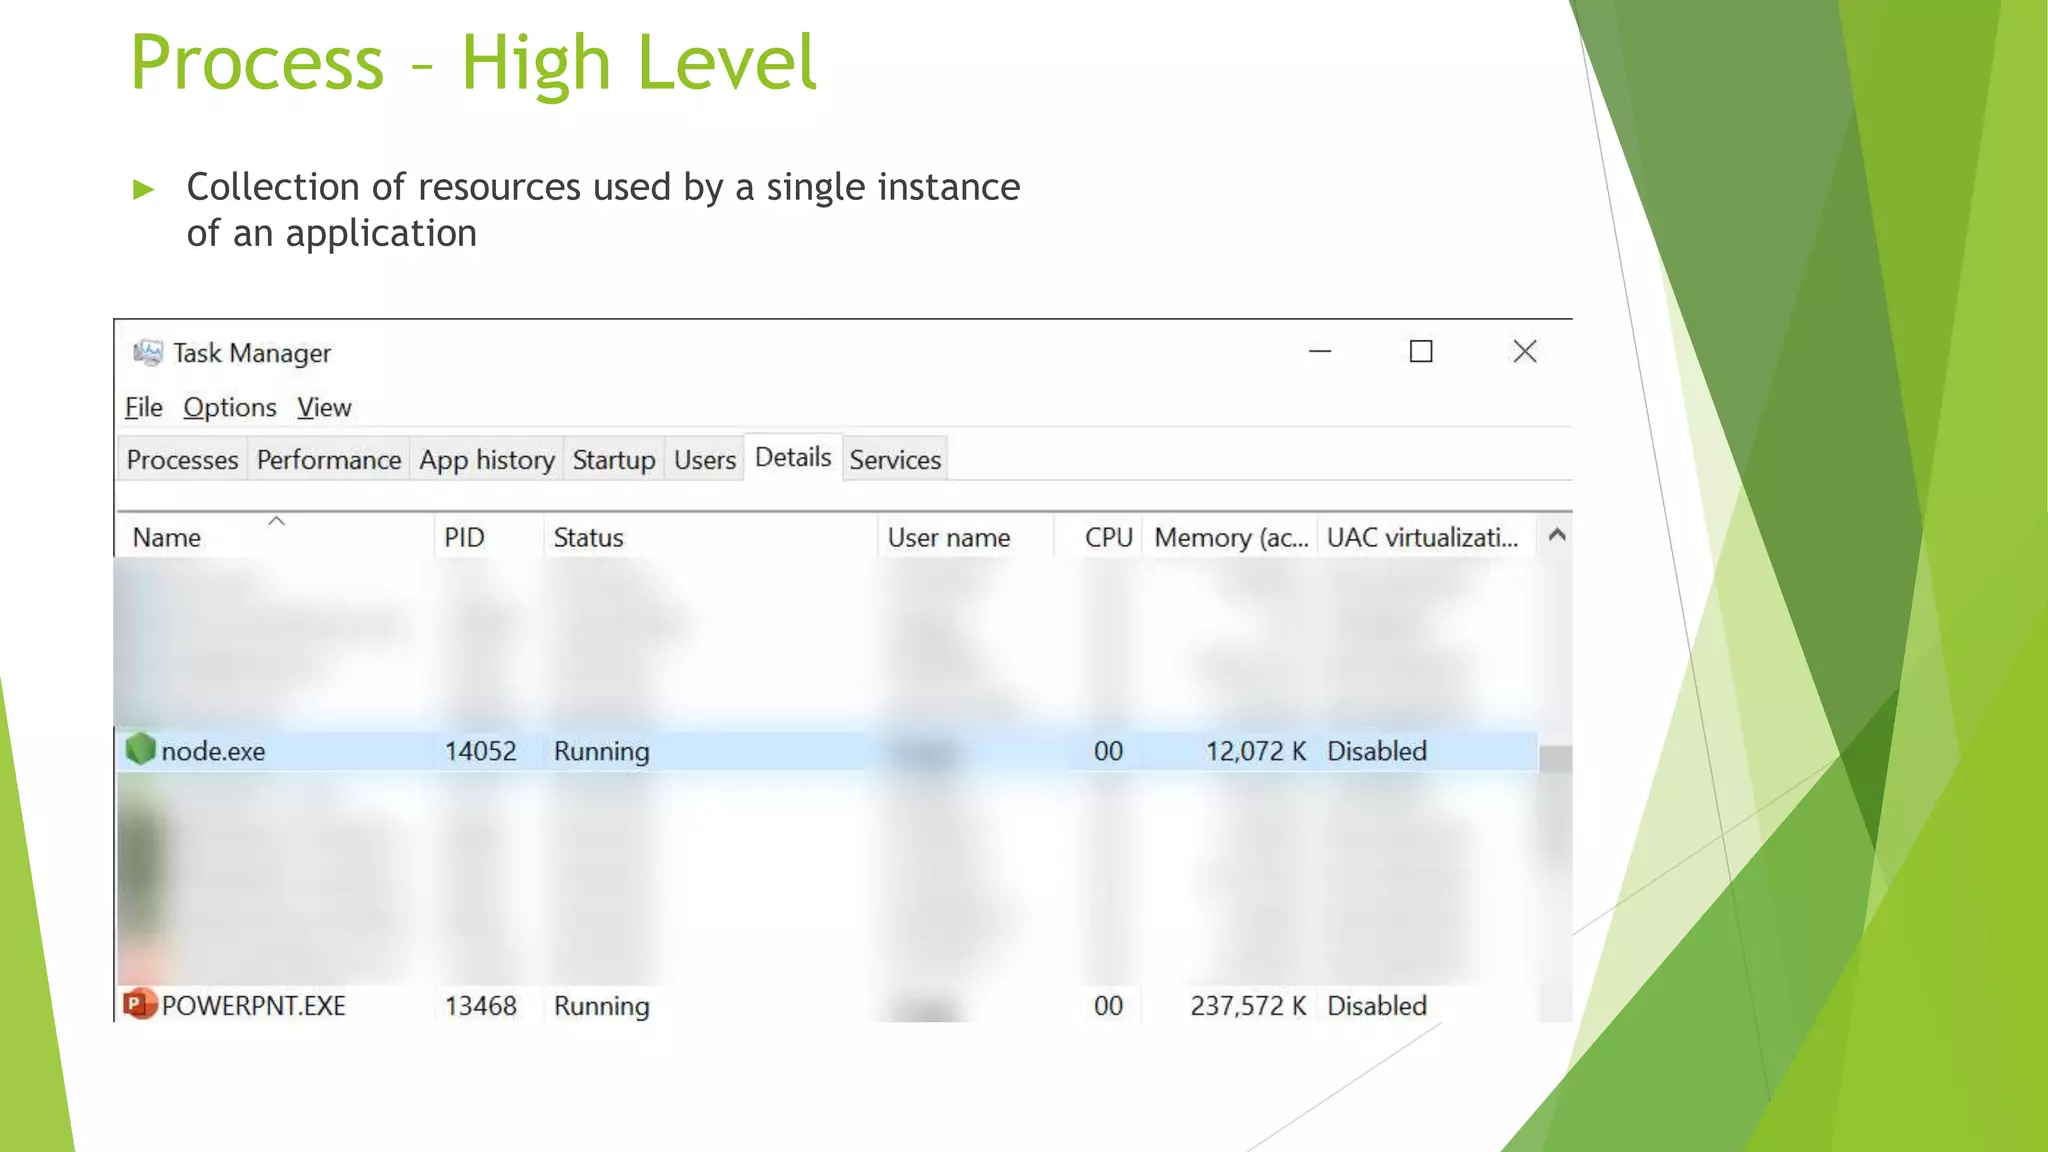Sort by the Name column header
Screen dimensions: 2048x1152
[275, 537]
